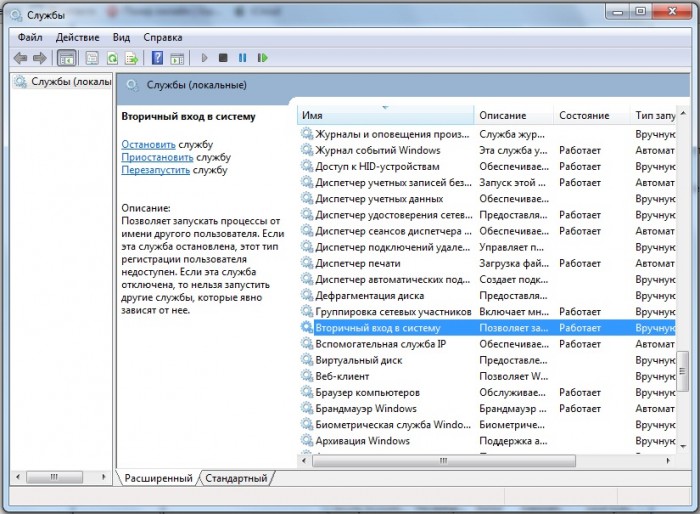Toggle the console tree pane toolbar icon
This screenshot has width=700, height=514.
click(x=67, y=58)
